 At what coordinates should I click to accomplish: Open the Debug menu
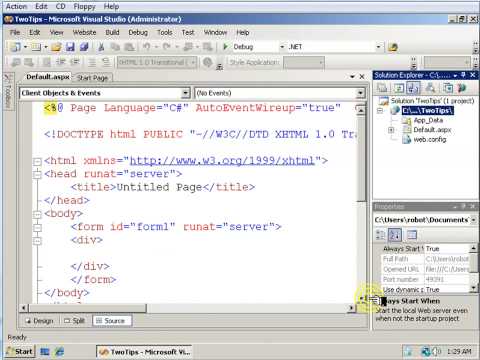click(x=138, y=32)
